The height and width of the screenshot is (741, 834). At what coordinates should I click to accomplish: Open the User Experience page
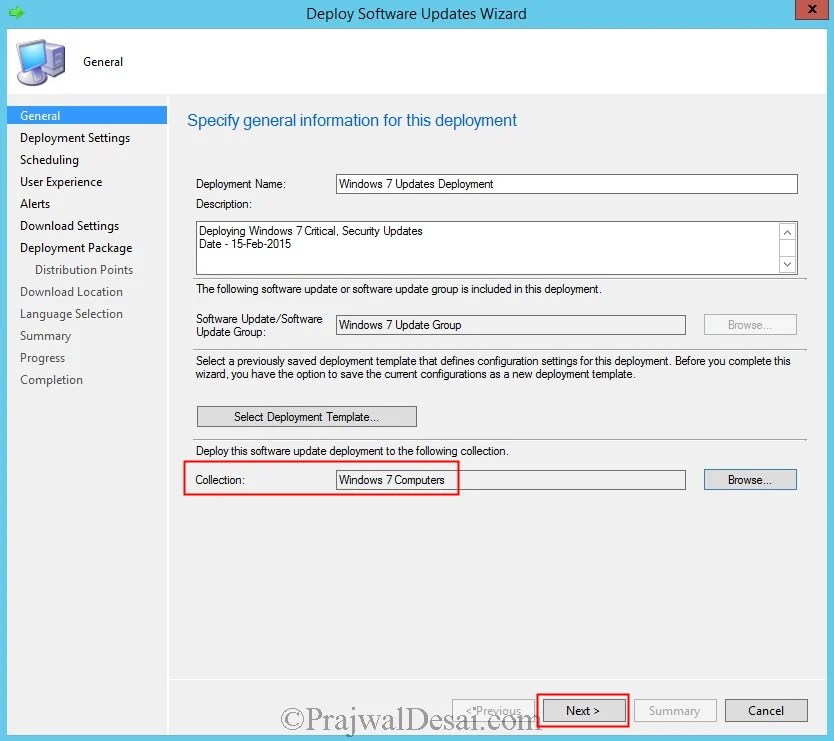pos(61,181)
